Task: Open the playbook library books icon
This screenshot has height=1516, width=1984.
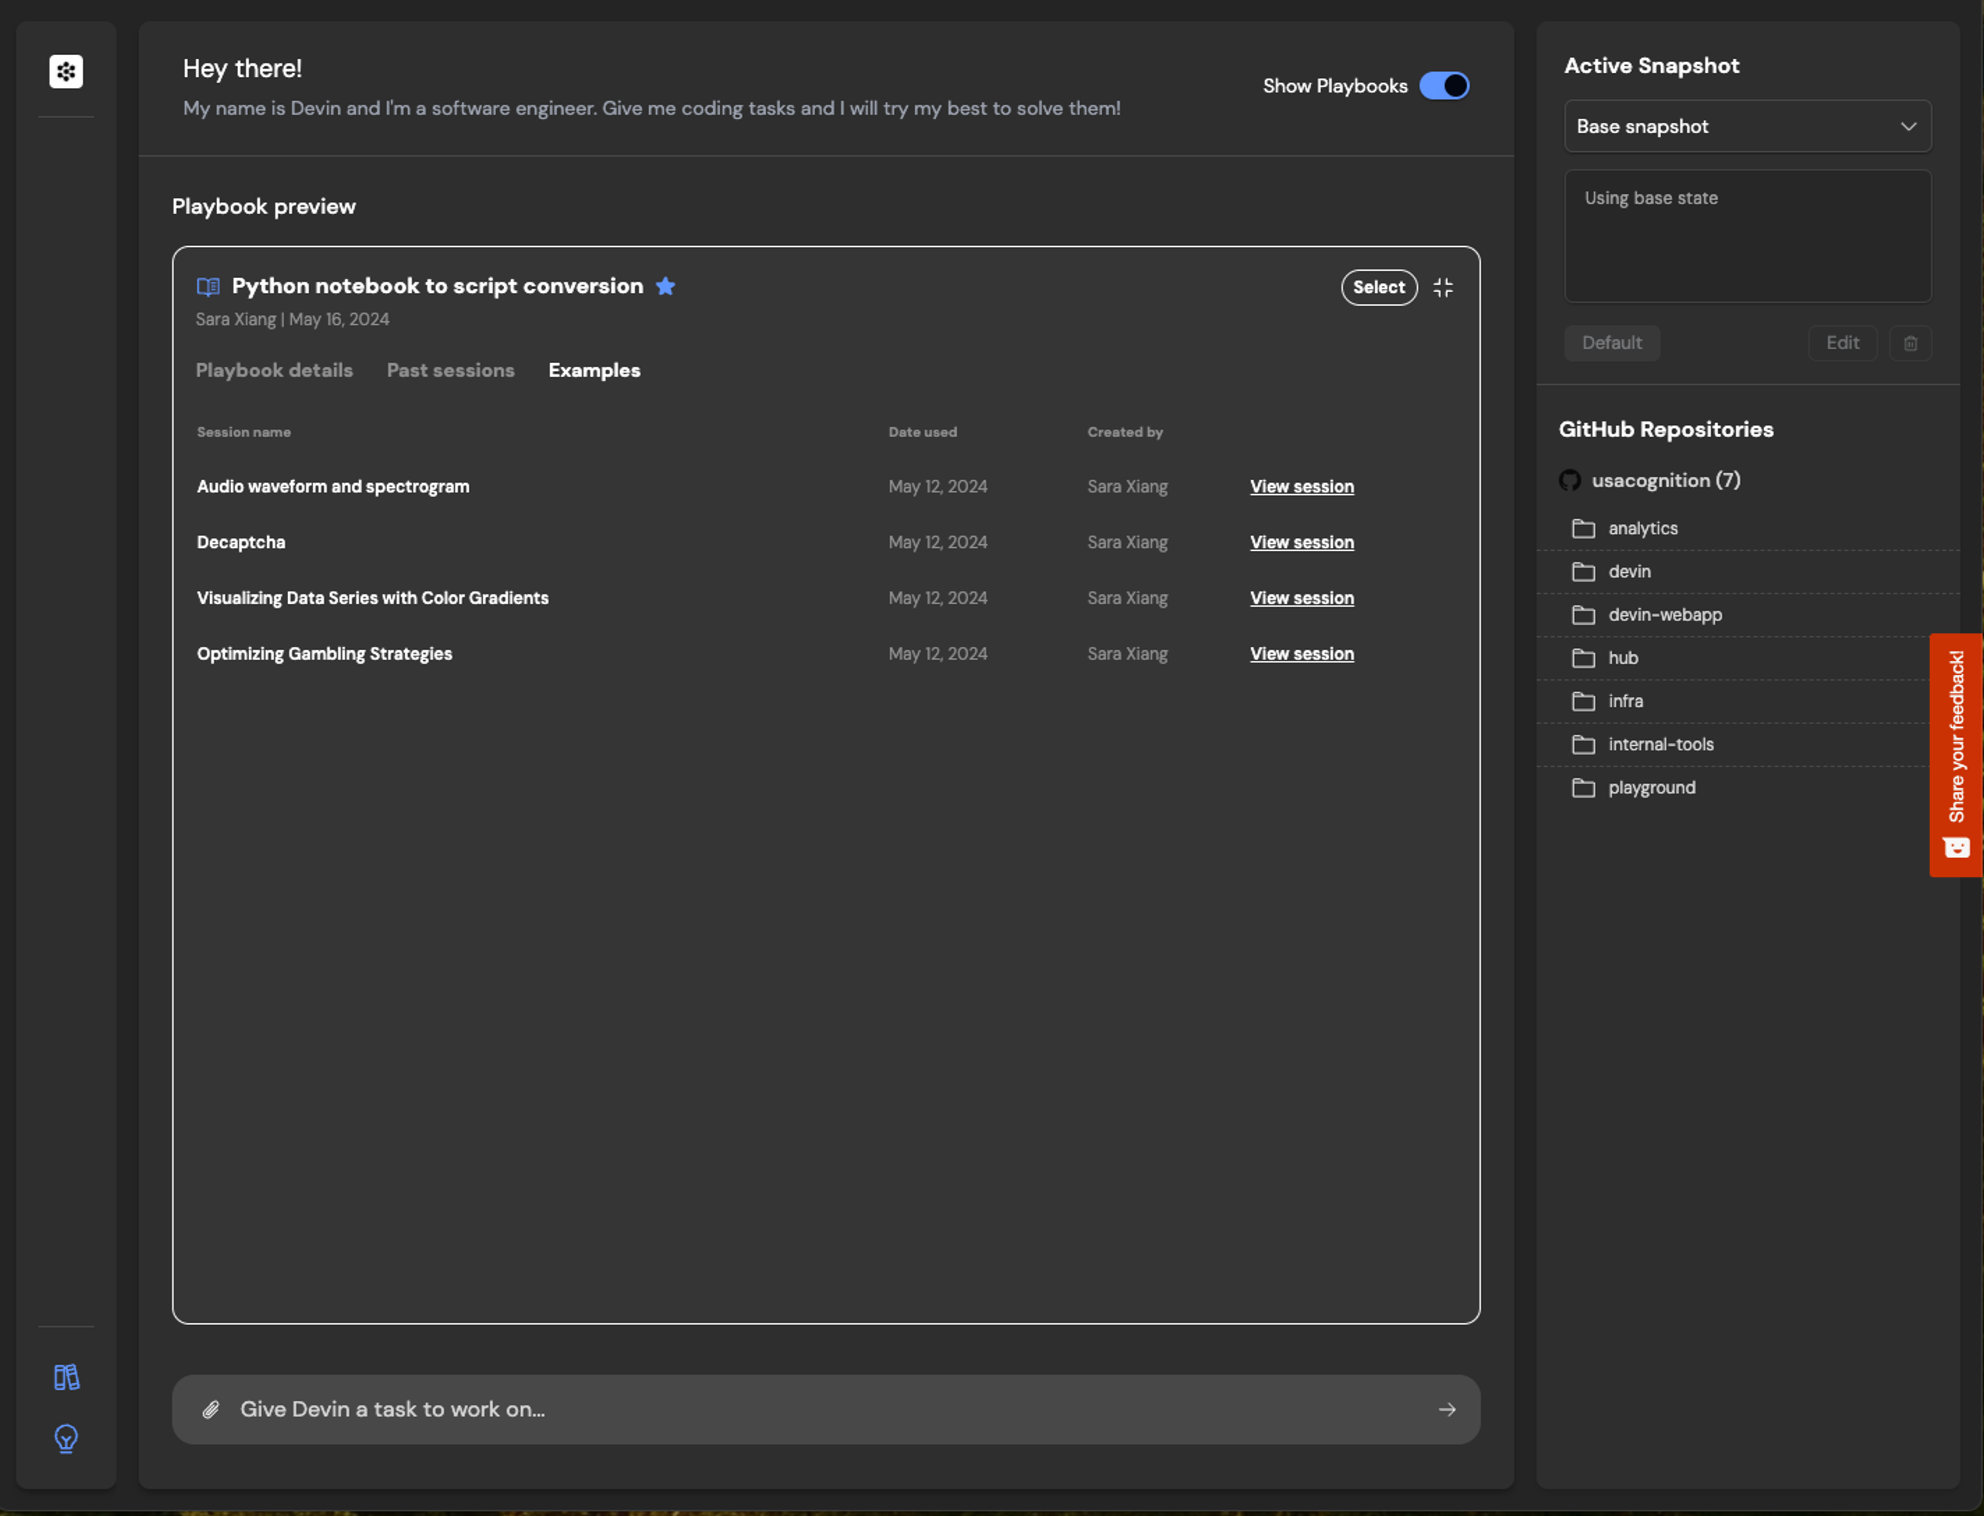Action: tap(66, 1377)
